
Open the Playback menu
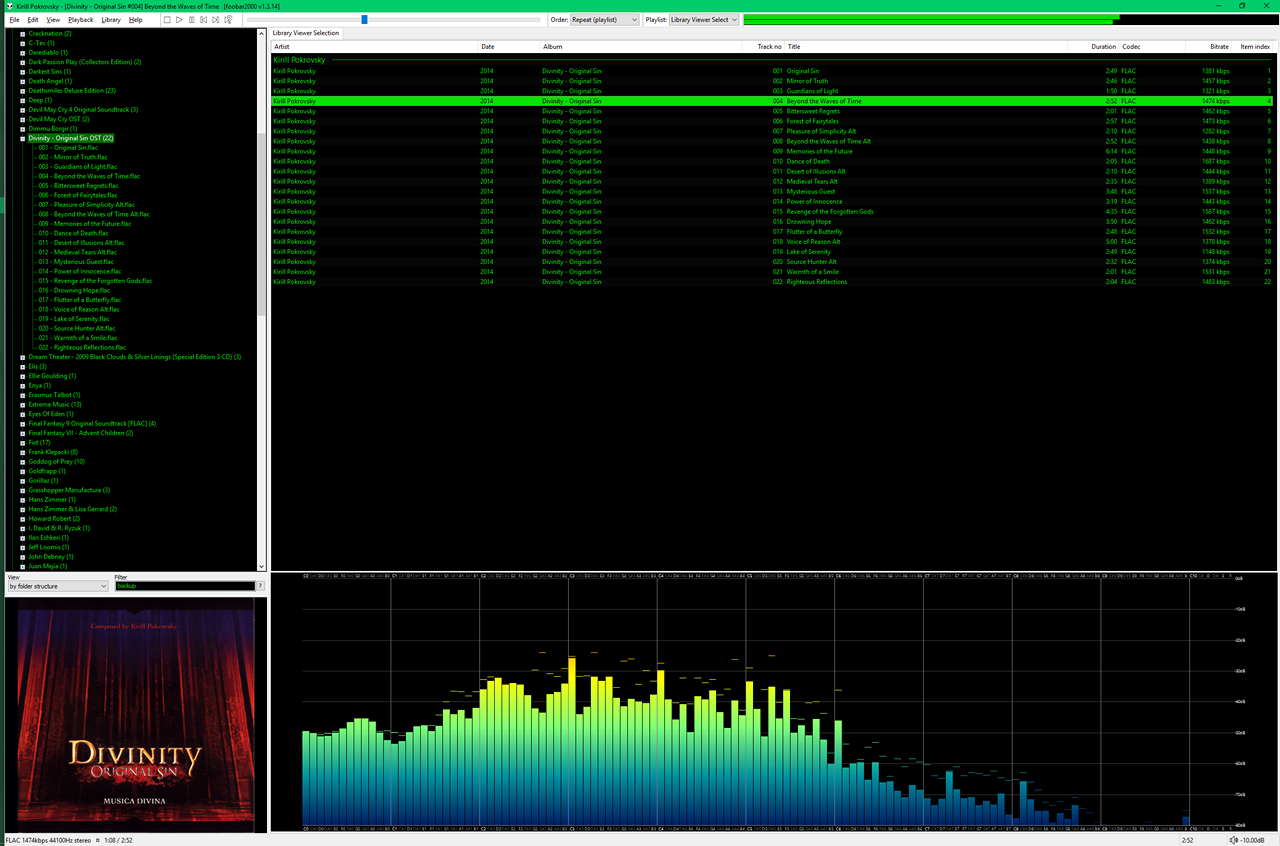pos(81,20)
